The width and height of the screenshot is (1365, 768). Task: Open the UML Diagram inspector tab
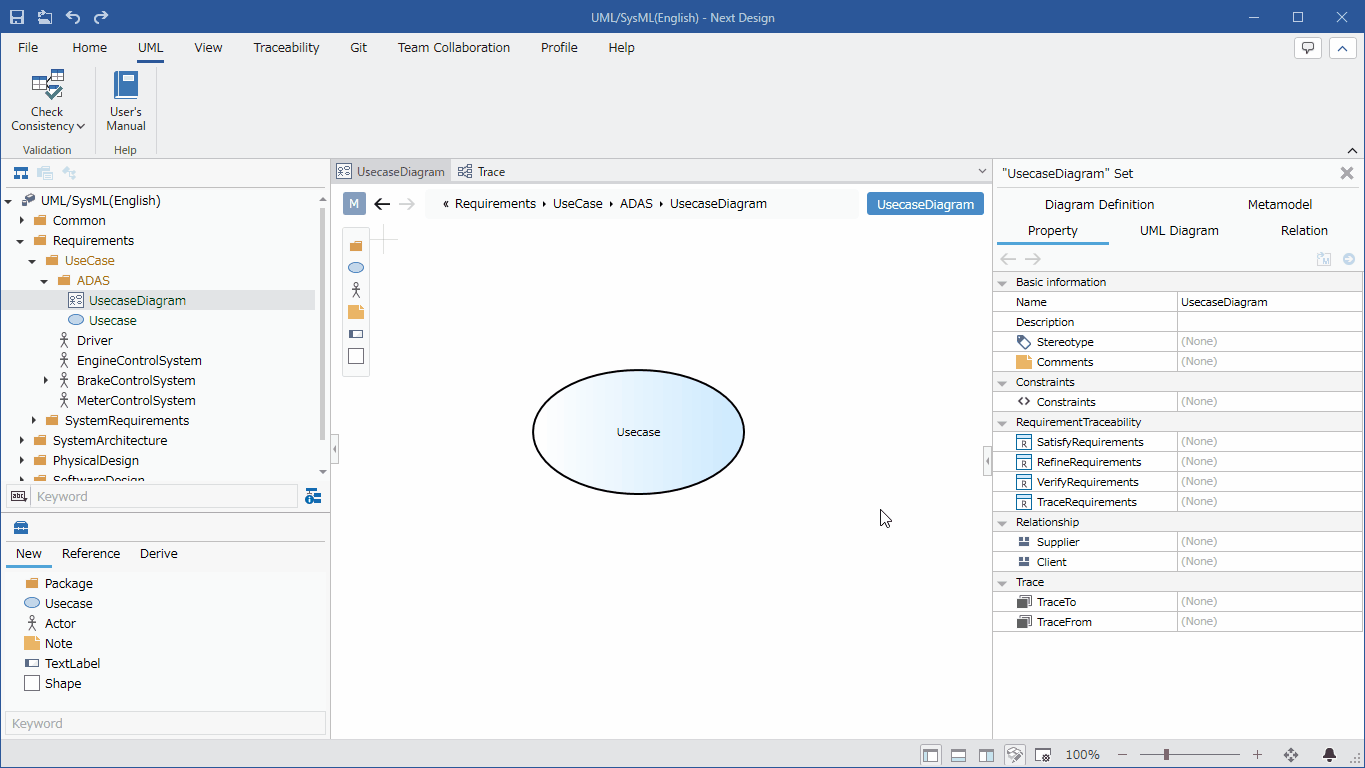pos(1179,231)
